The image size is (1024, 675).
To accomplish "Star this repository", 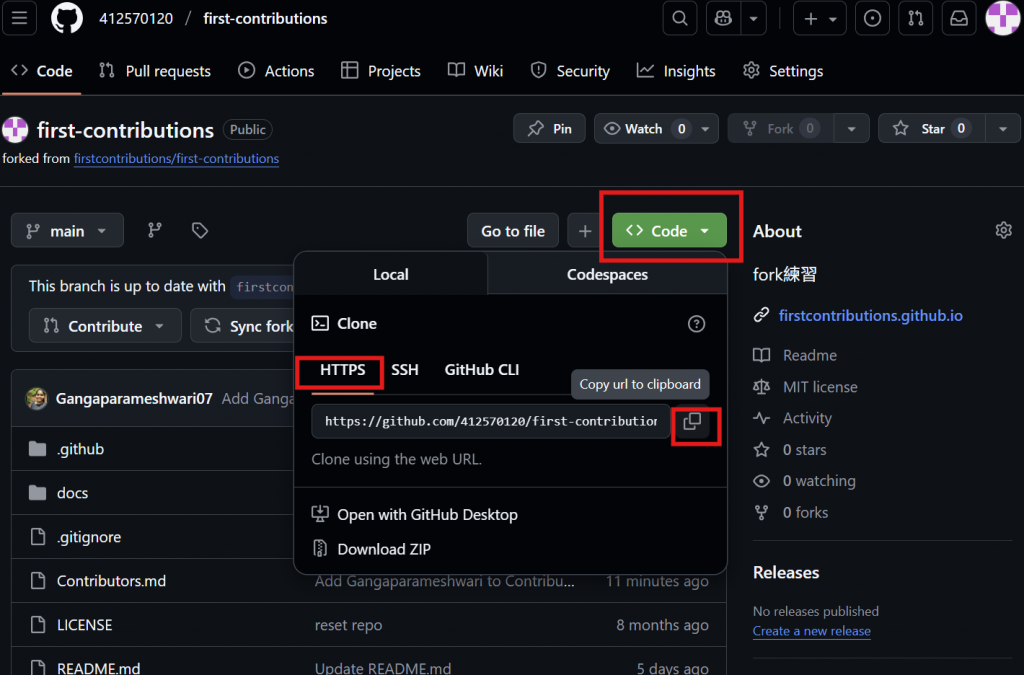I will coord(931,129).
